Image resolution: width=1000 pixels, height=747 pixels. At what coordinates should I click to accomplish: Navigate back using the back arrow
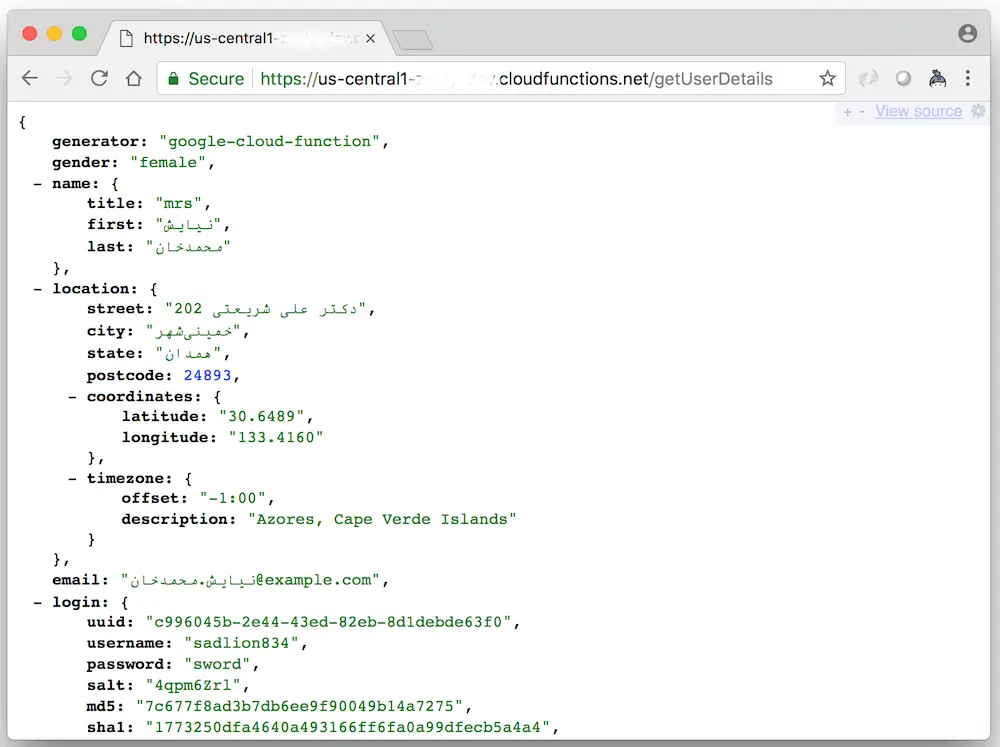pos(30,78)
